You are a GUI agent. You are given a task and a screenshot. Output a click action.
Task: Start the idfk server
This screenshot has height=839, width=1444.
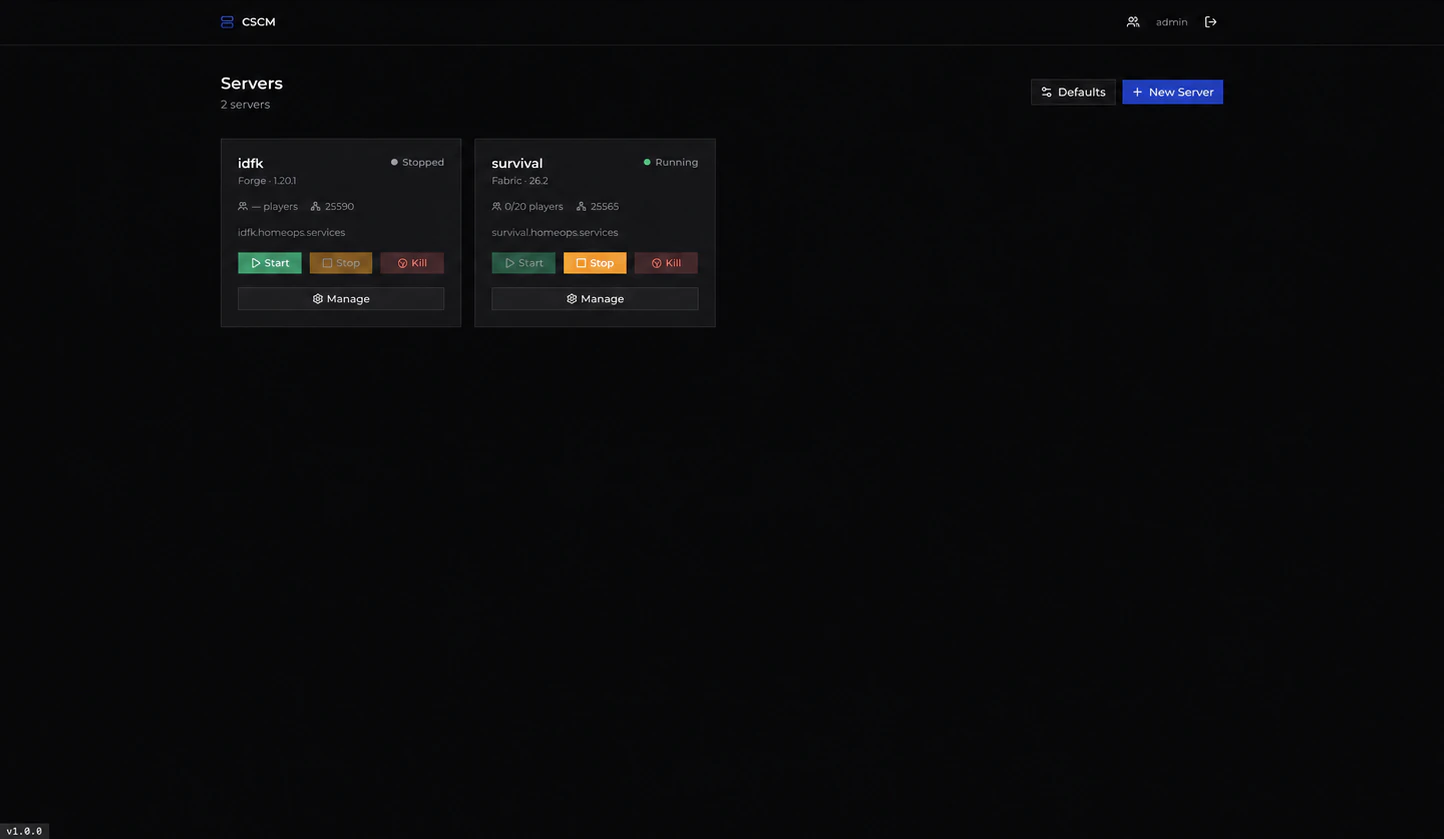(270, 263)
